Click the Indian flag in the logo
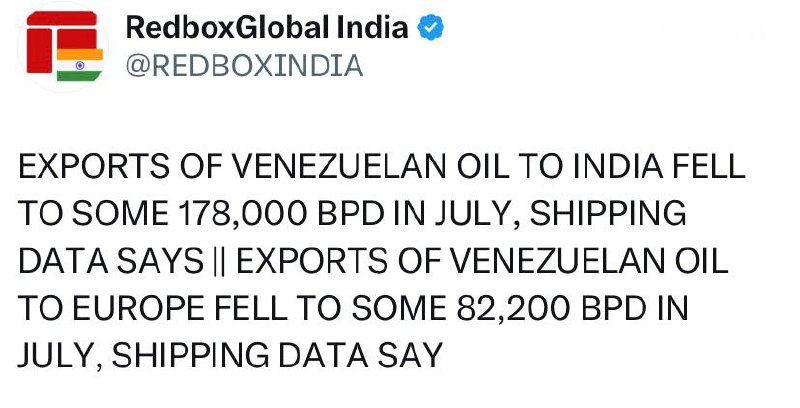The width and height of the screenshot is (800, 408). [x=80, y=65]
